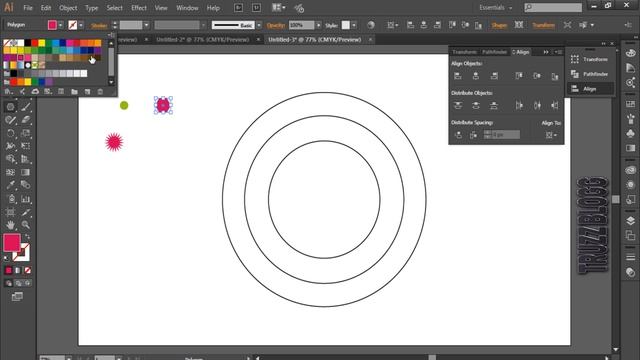Open Transform from collapsed dock
Image resolution: width=640 pixels, height=360 pixels.
tap(590, 59)
